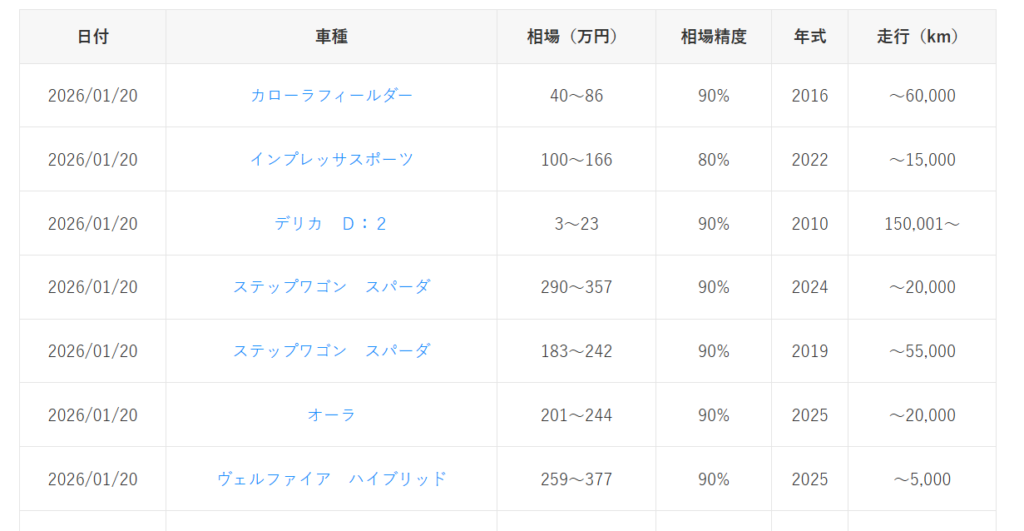Click the デリカ D:2 car link
1024x531 pixels.
[331, 224]
